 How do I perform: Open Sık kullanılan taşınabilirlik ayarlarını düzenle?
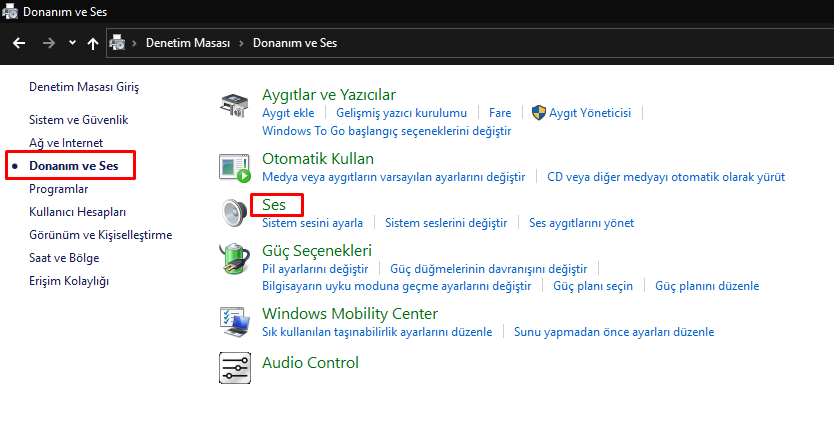tap(377, 332)
